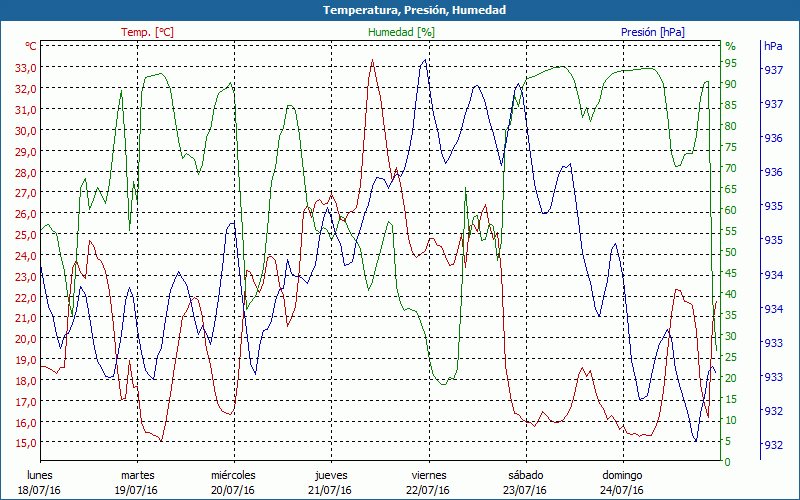The width and height of the screenshot is (800, 500).
Task: Select the blue Presión [hPa] legend label
Action: pyautogui.click(x=652, y=32)
